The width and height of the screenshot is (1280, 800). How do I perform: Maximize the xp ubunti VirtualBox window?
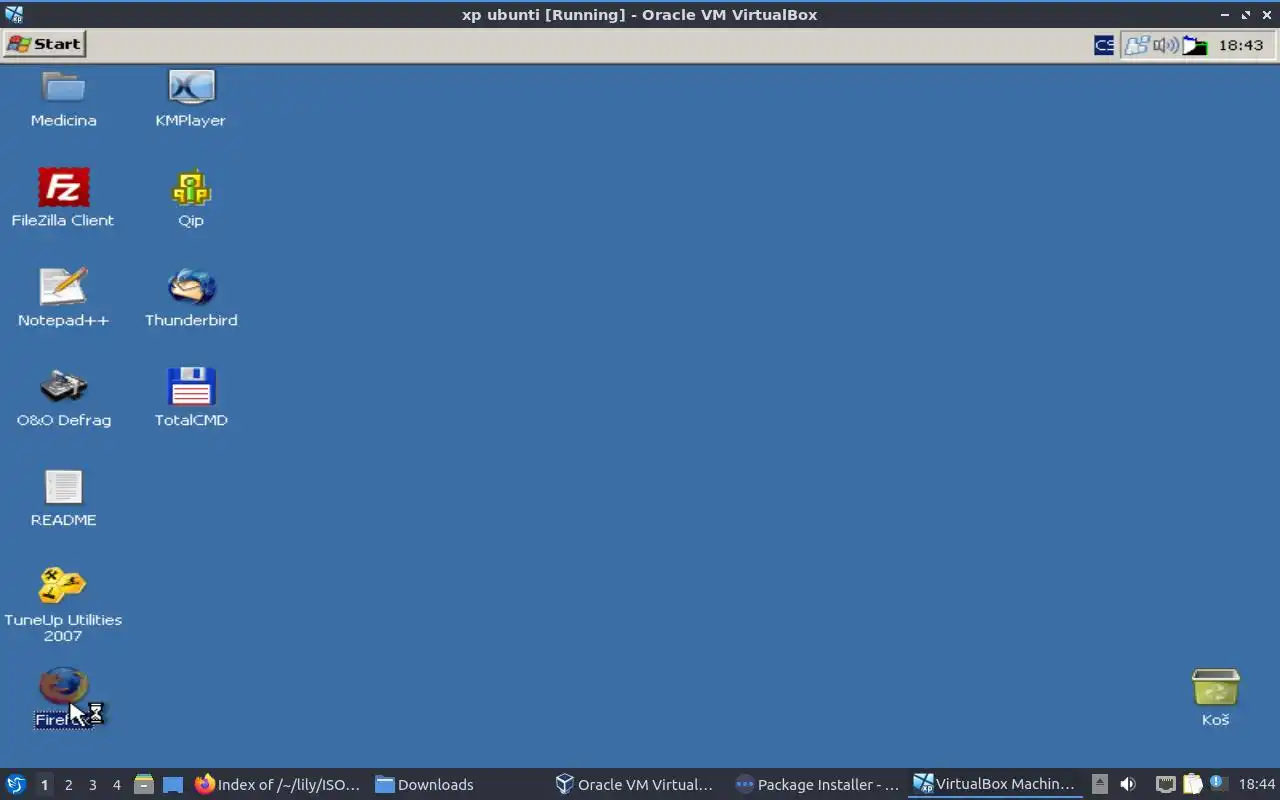1246,15
